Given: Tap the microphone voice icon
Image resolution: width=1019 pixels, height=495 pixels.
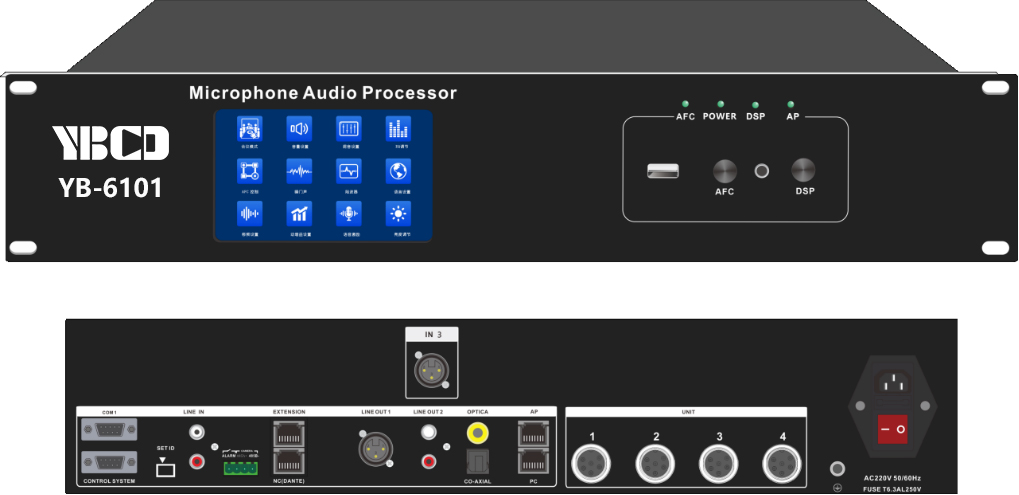Looking at the screenshot, I should pyautogui.click(x=349, y=213).
